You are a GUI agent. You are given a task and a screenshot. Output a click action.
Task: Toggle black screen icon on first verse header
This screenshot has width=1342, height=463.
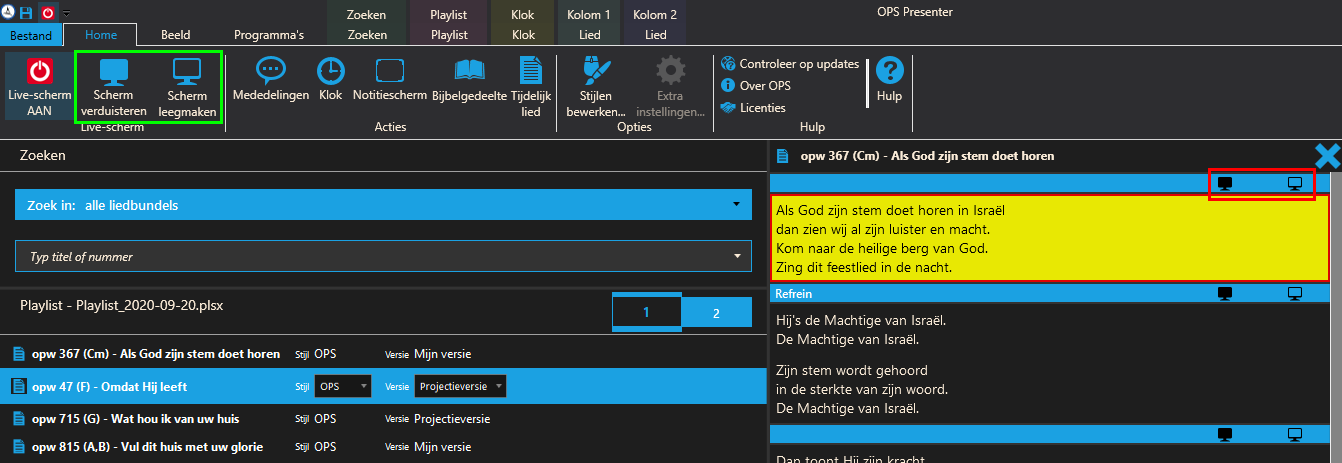tap(1224, 183)
